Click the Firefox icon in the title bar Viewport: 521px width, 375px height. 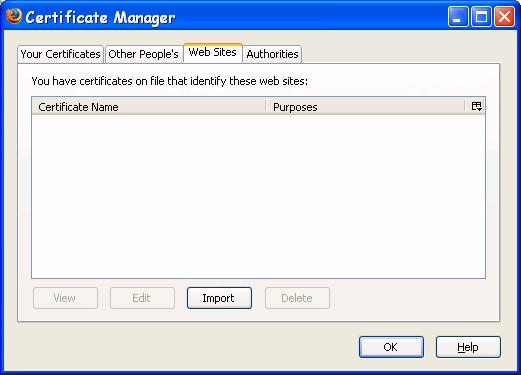[14, 16]
